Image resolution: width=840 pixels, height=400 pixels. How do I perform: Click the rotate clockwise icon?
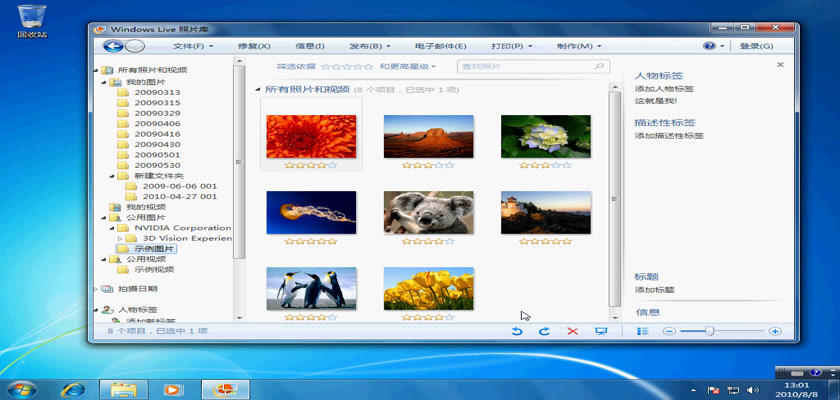545,331
